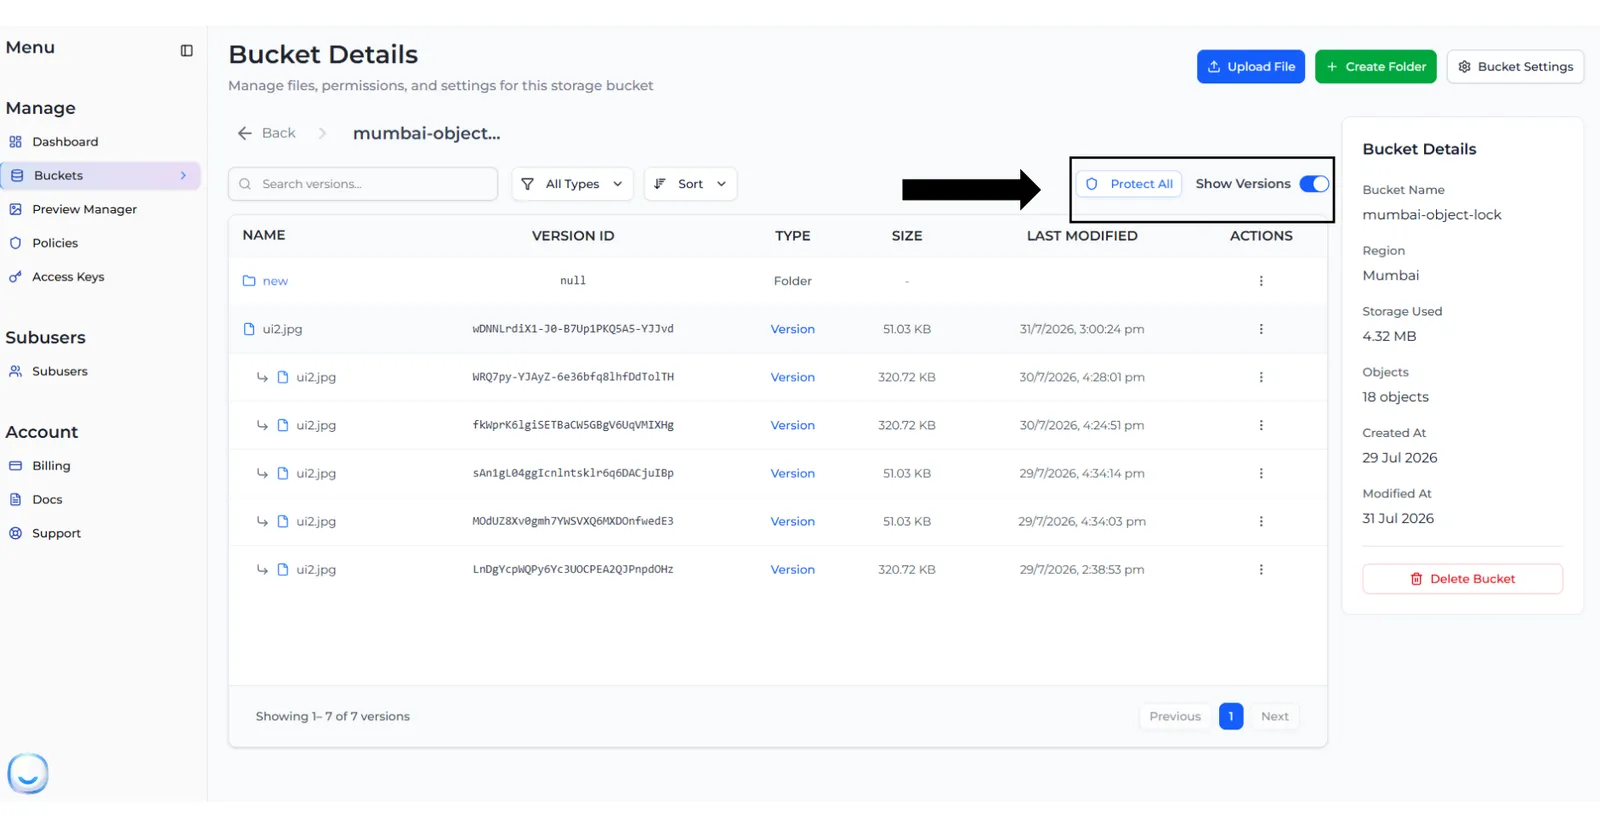
Task: Click the Search versions field
Action: pos(363,184)
